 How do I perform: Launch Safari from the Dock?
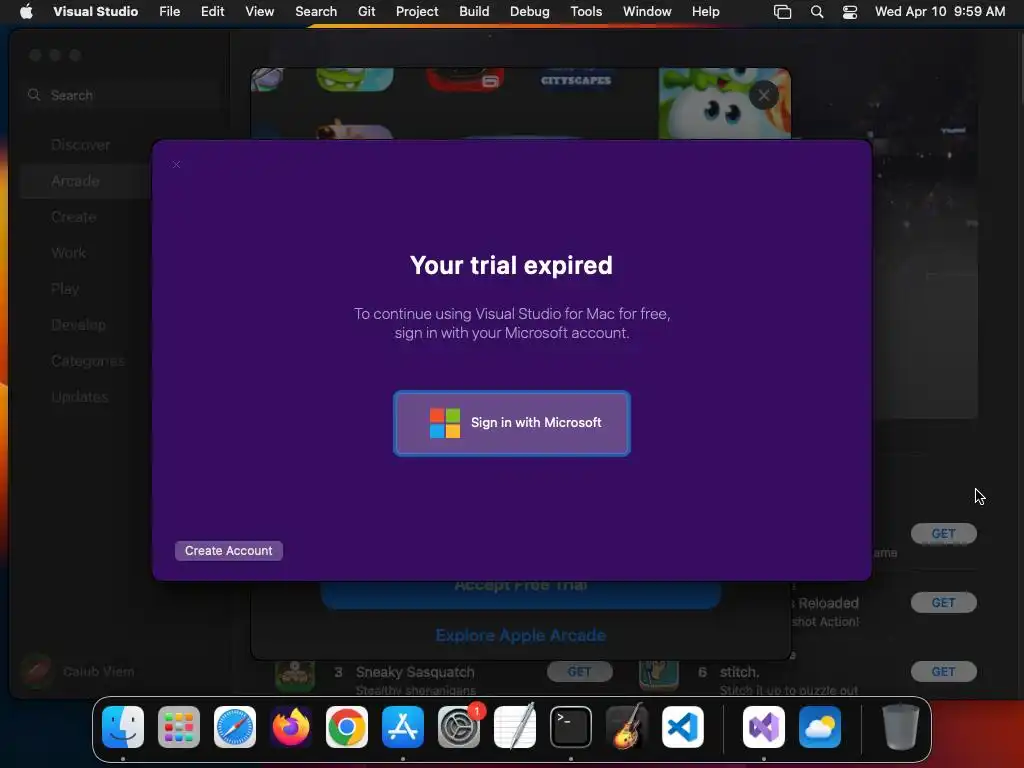tap(235, 727)
